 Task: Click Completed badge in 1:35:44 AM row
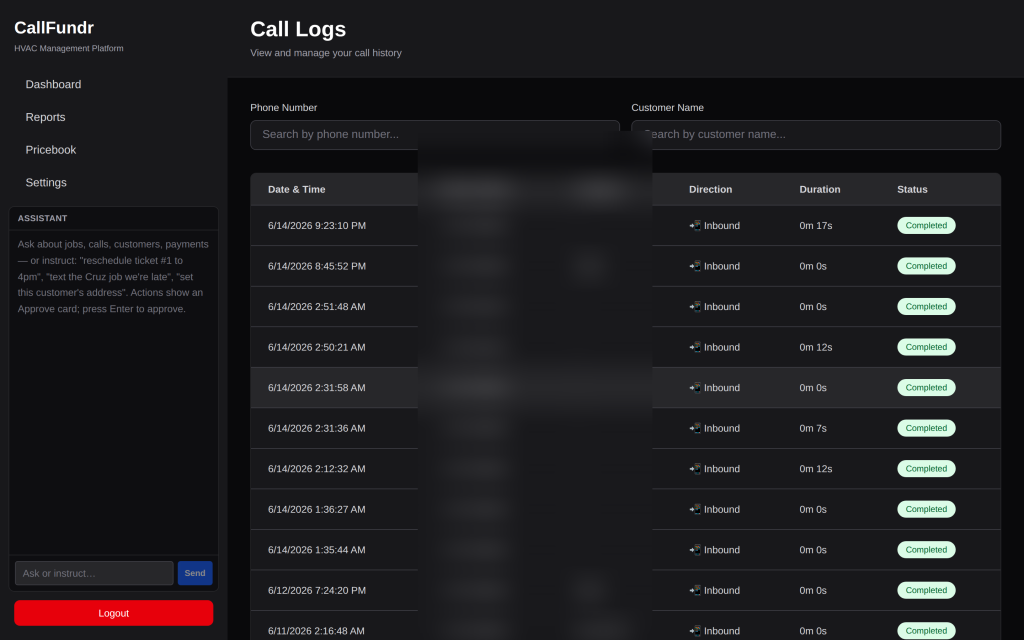click(926, 549)
